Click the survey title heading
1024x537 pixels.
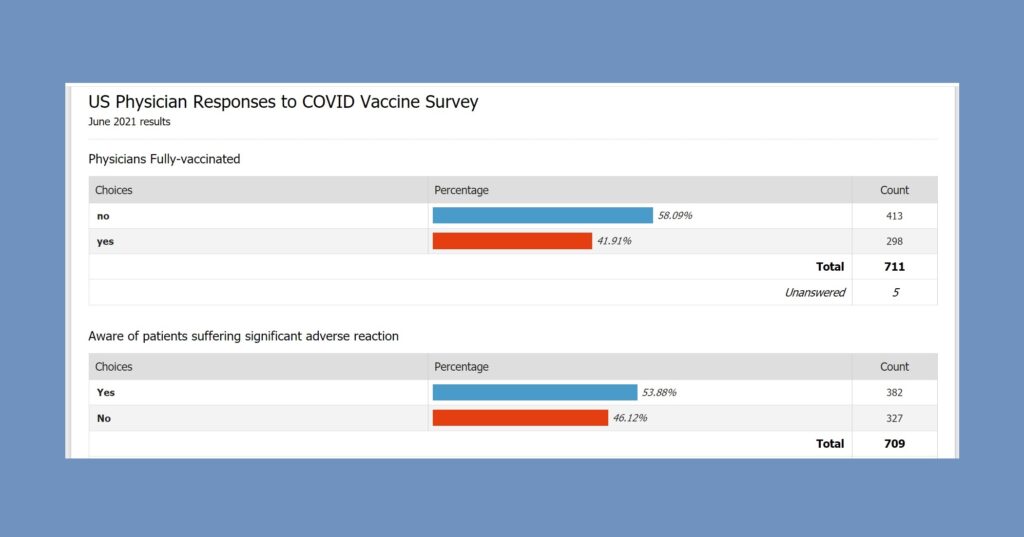(283, 102)
